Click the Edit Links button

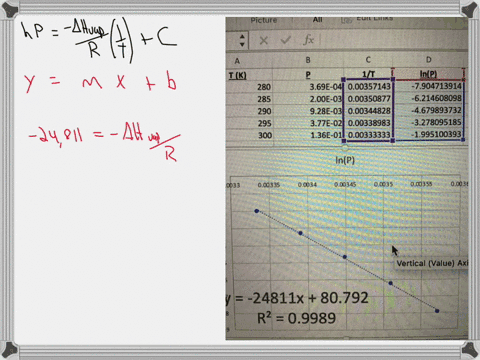click(374, 19)
